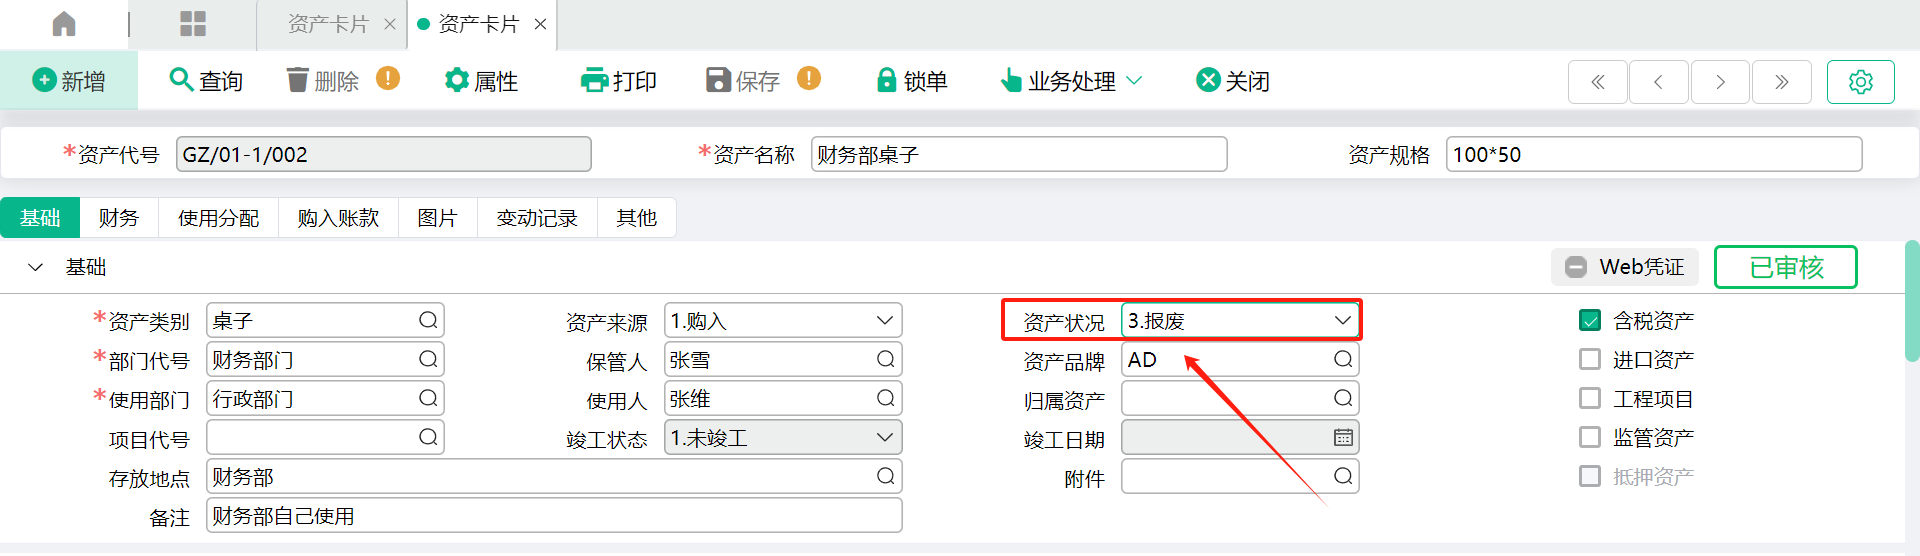Jump to last record arrow
Screen dimensions: 1920x556
point(1781,82)
